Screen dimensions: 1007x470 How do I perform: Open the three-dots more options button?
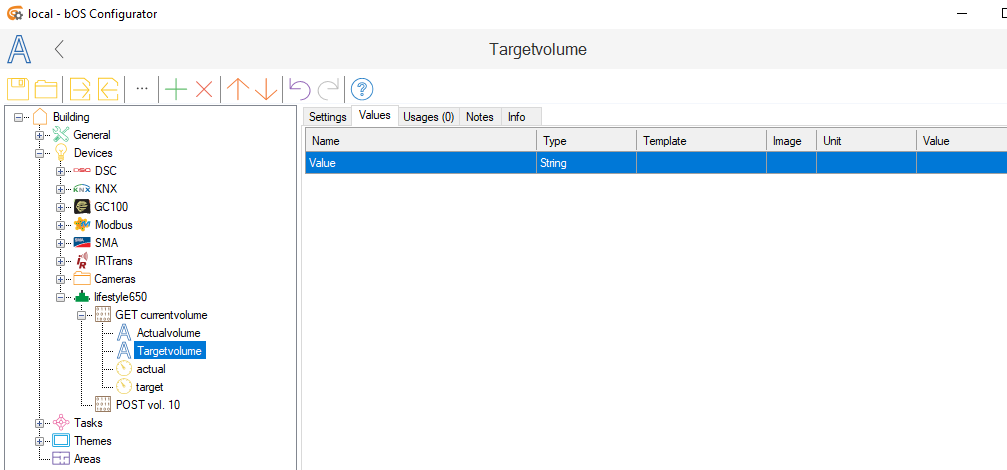(x=142, y=88)
